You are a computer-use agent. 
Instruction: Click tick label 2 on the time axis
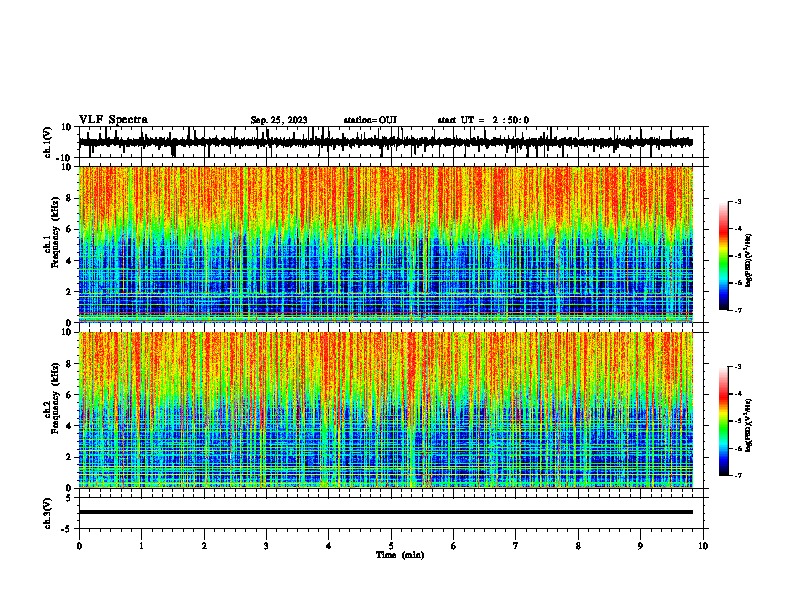[x=204, y=546]
